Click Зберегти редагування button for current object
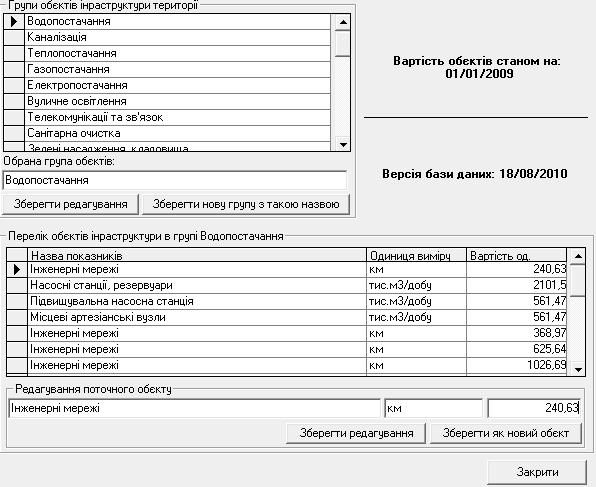The height and width of the screenshot is (487, 596). 356,433
